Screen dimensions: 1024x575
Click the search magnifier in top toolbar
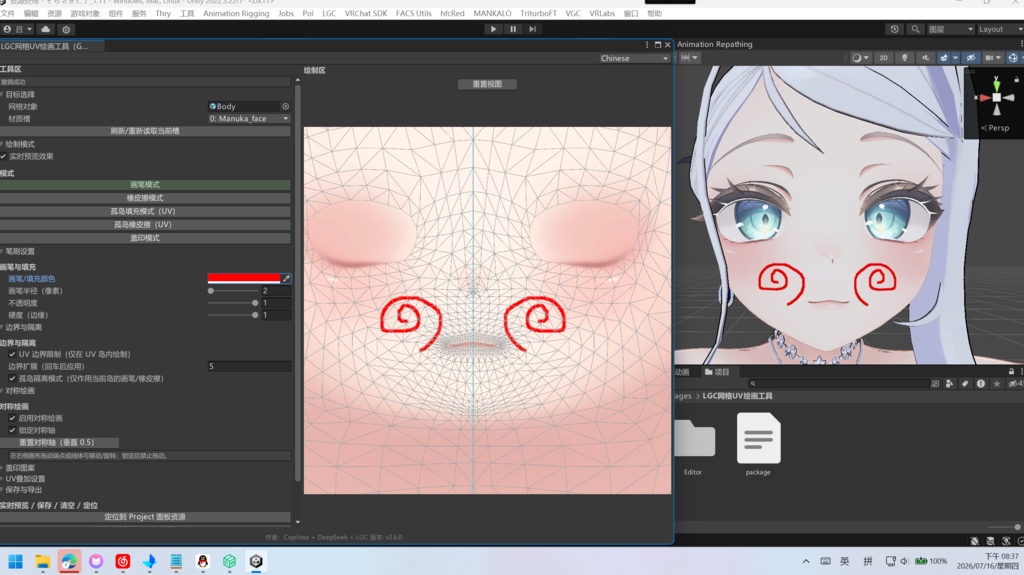(915, 29)
